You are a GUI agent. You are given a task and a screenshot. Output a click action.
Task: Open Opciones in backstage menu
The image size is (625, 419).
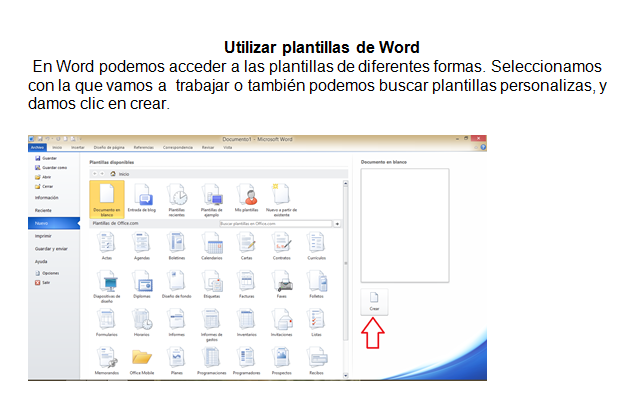click(x=47, y=273)
